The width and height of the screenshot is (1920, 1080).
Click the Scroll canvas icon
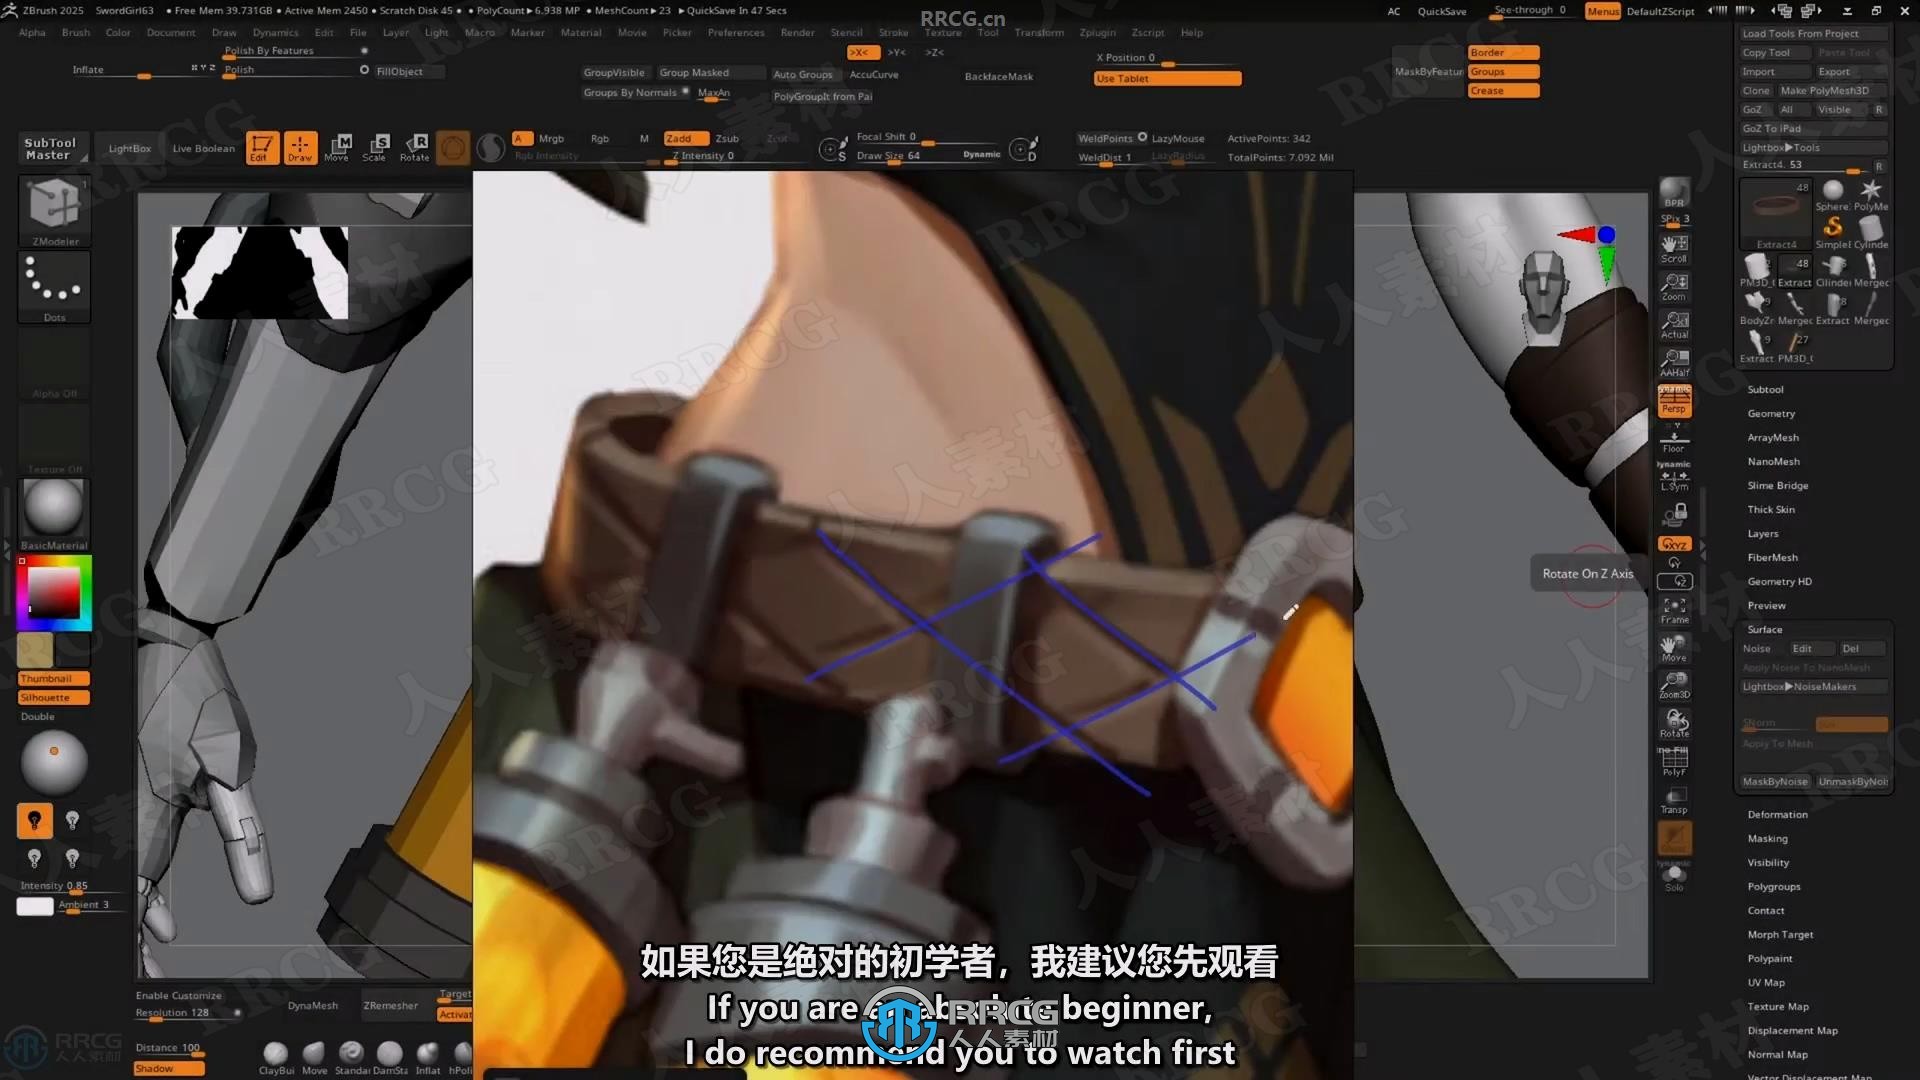pyautogui.click(x=1674, y=249)
